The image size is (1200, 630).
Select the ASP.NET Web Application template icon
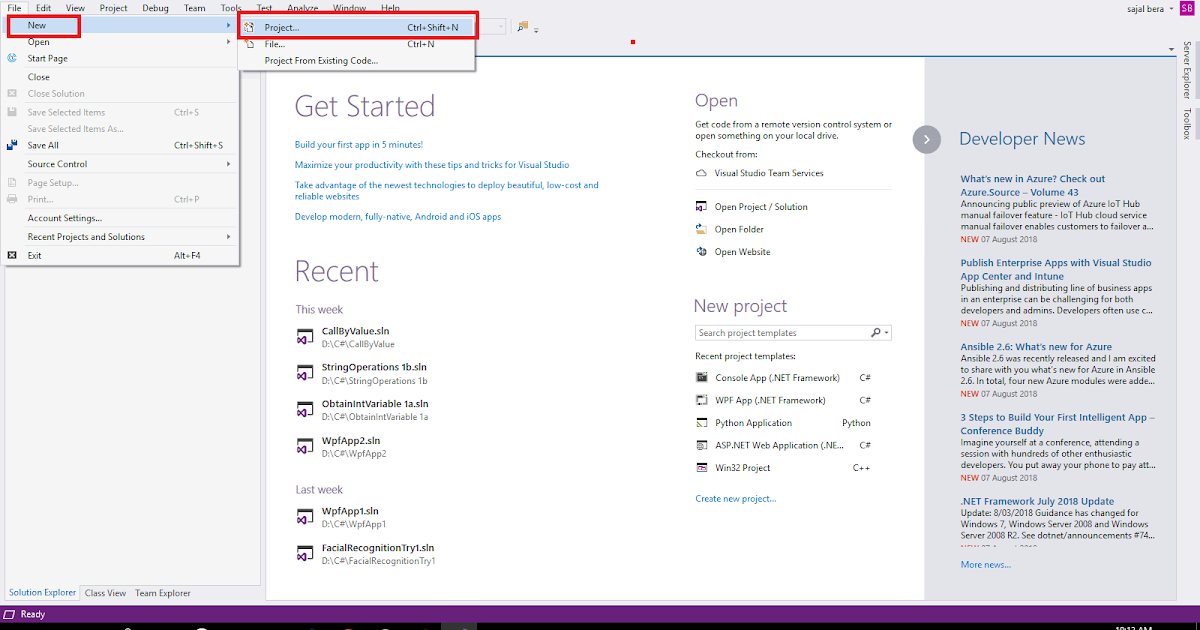pos(702,444)
